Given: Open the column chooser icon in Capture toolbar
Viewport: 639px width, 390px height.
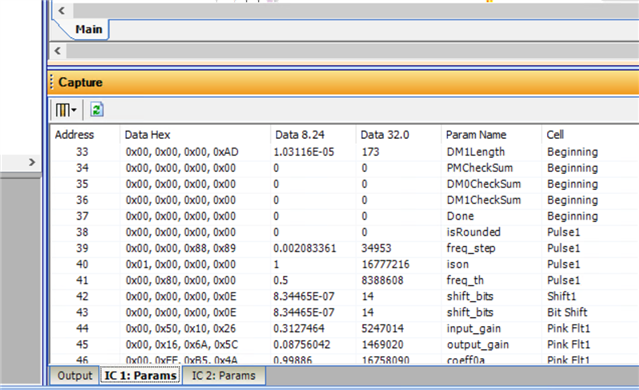Looking at the screenshot, I should coord(63,110).
